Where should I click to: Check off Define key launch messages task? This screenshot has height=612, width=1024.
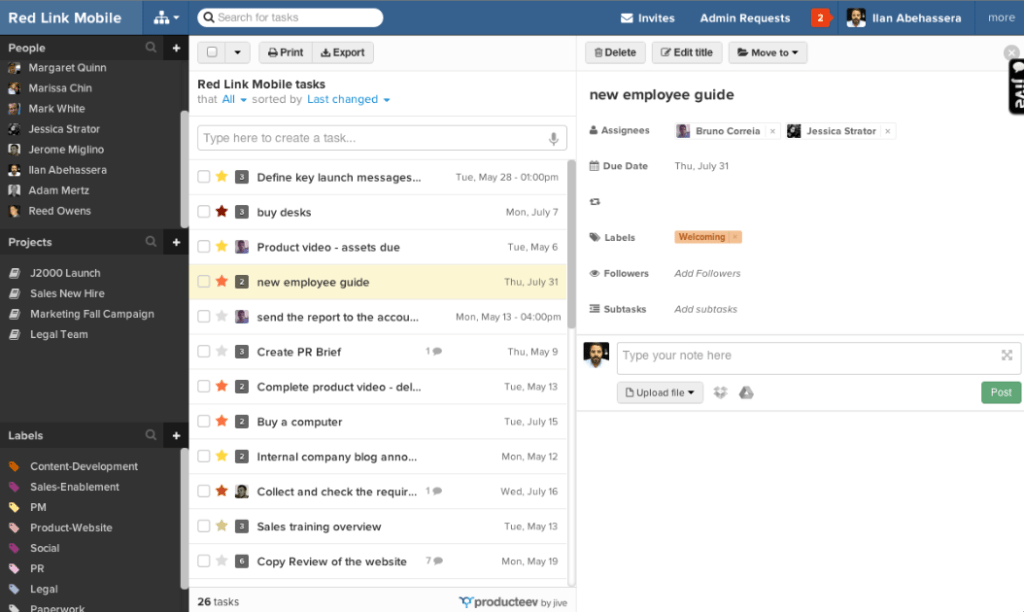point(204,177)
